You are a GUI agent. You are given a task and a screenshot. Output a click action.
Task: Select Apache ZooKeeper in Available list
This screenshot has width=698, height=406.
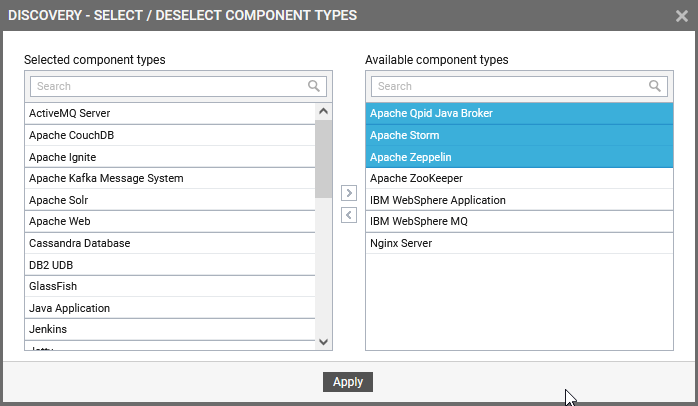coord(519,179)
